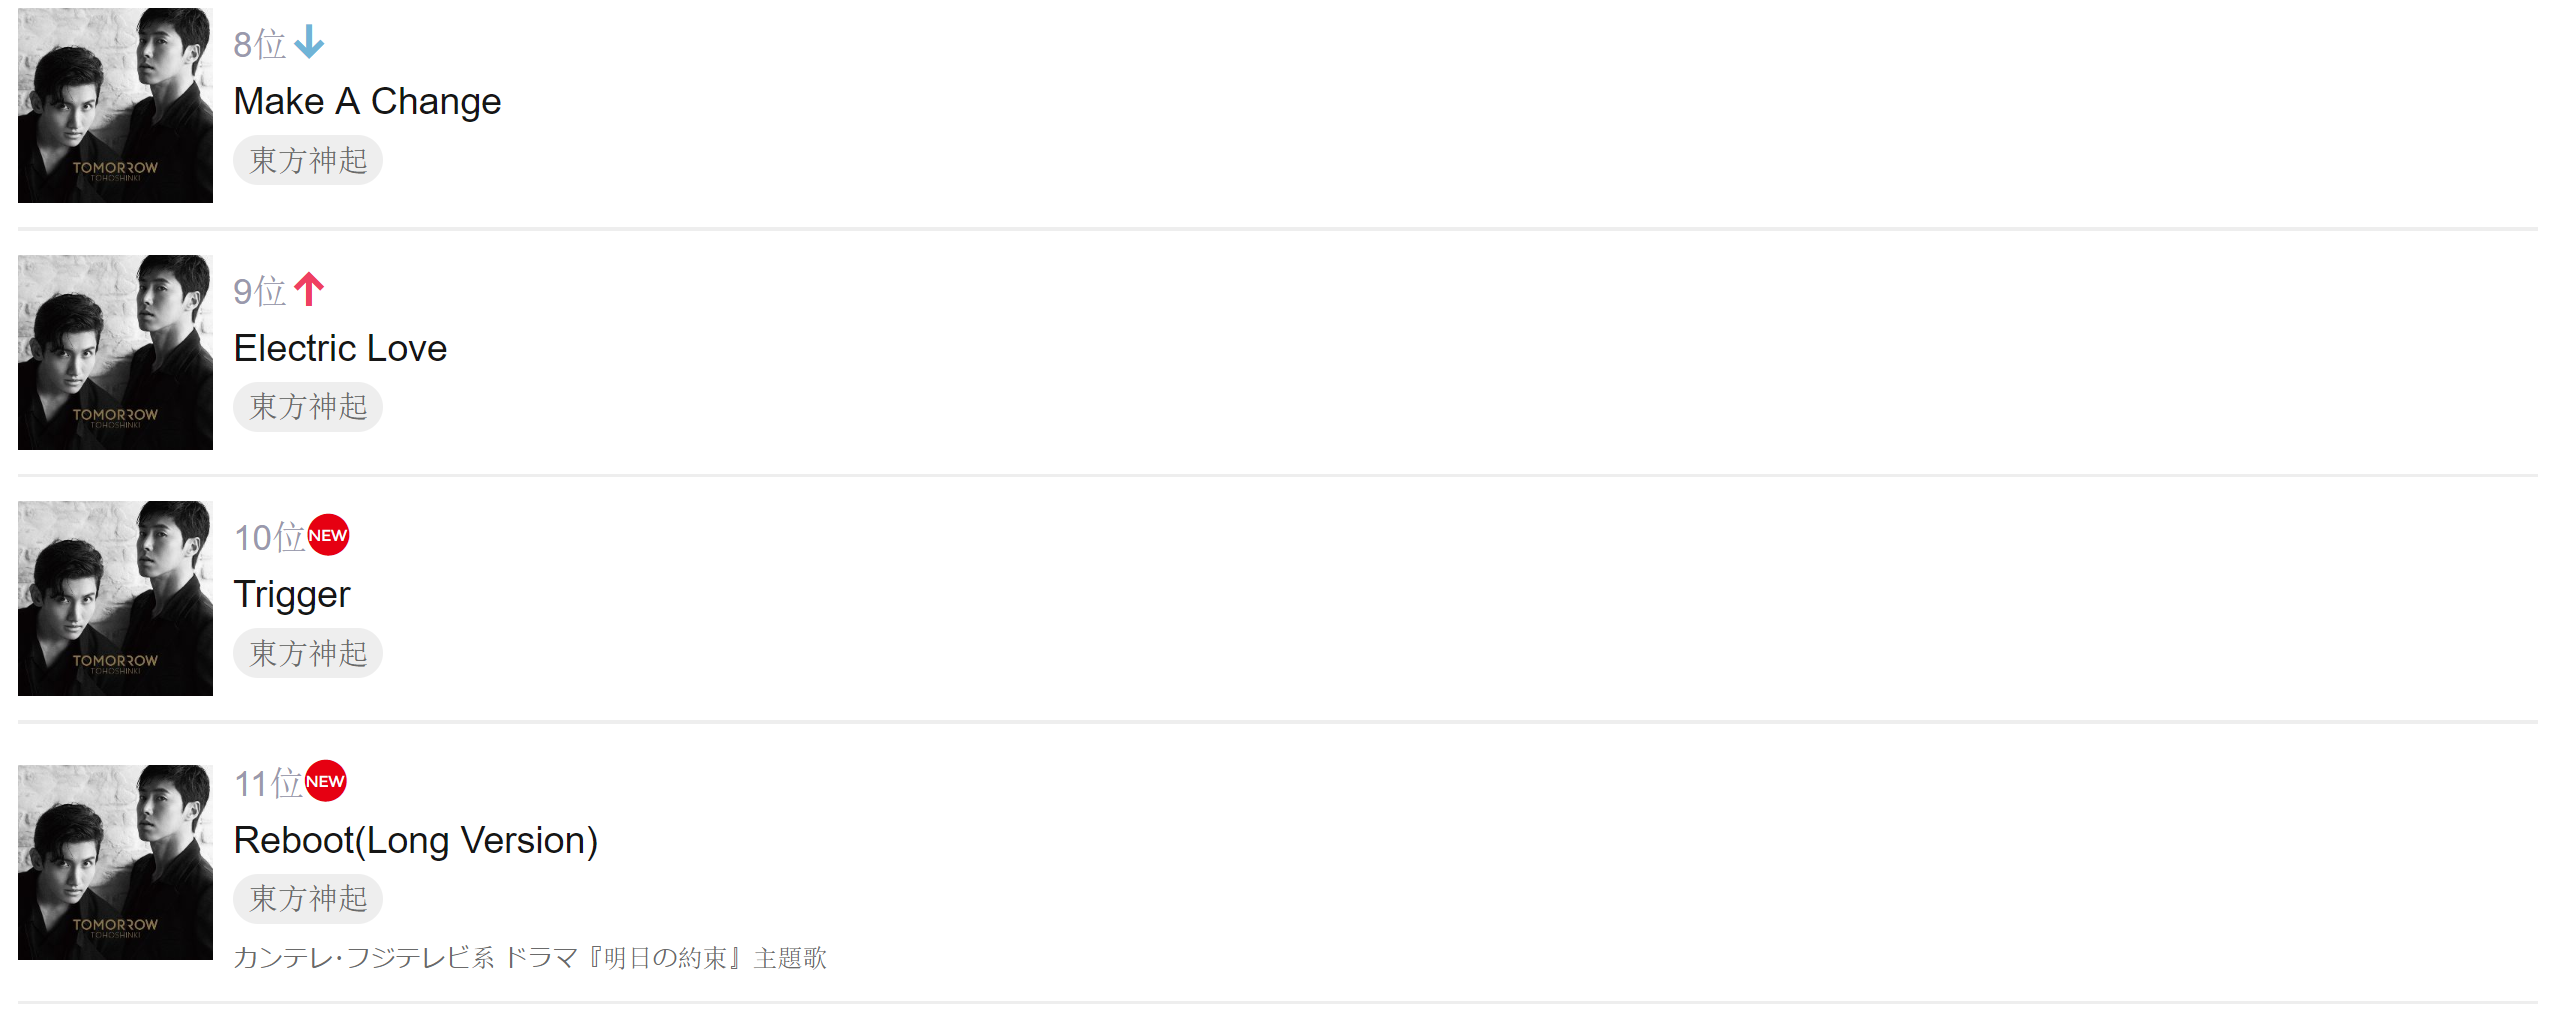The width and height of the screenshot is (2576, 1015).
Task: Click the red up arrow beside 9位
Action: [x=309, y=289]
